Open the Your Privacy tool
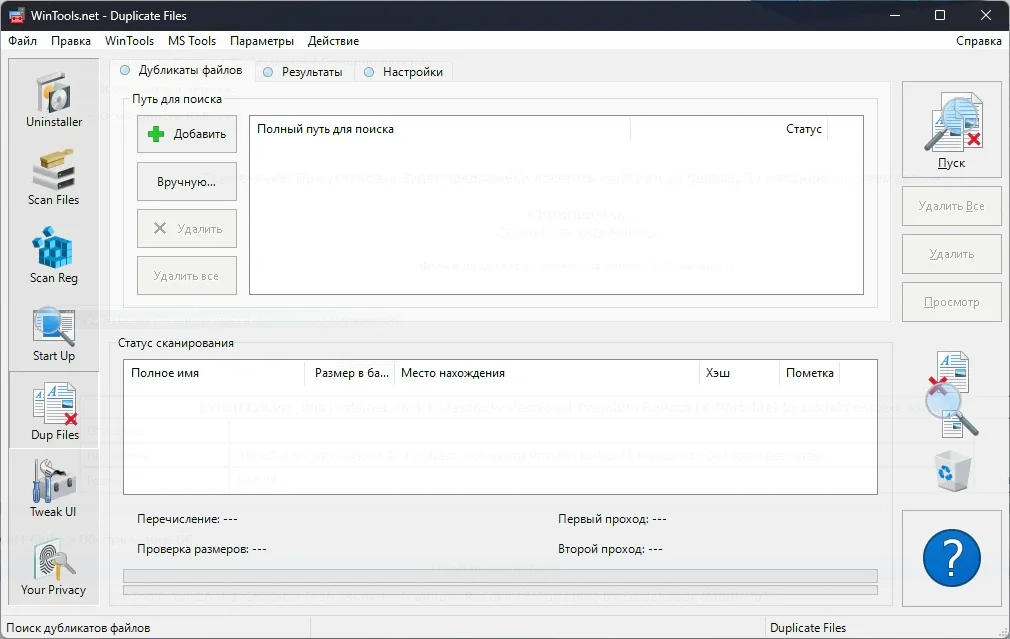 [54, 567]
